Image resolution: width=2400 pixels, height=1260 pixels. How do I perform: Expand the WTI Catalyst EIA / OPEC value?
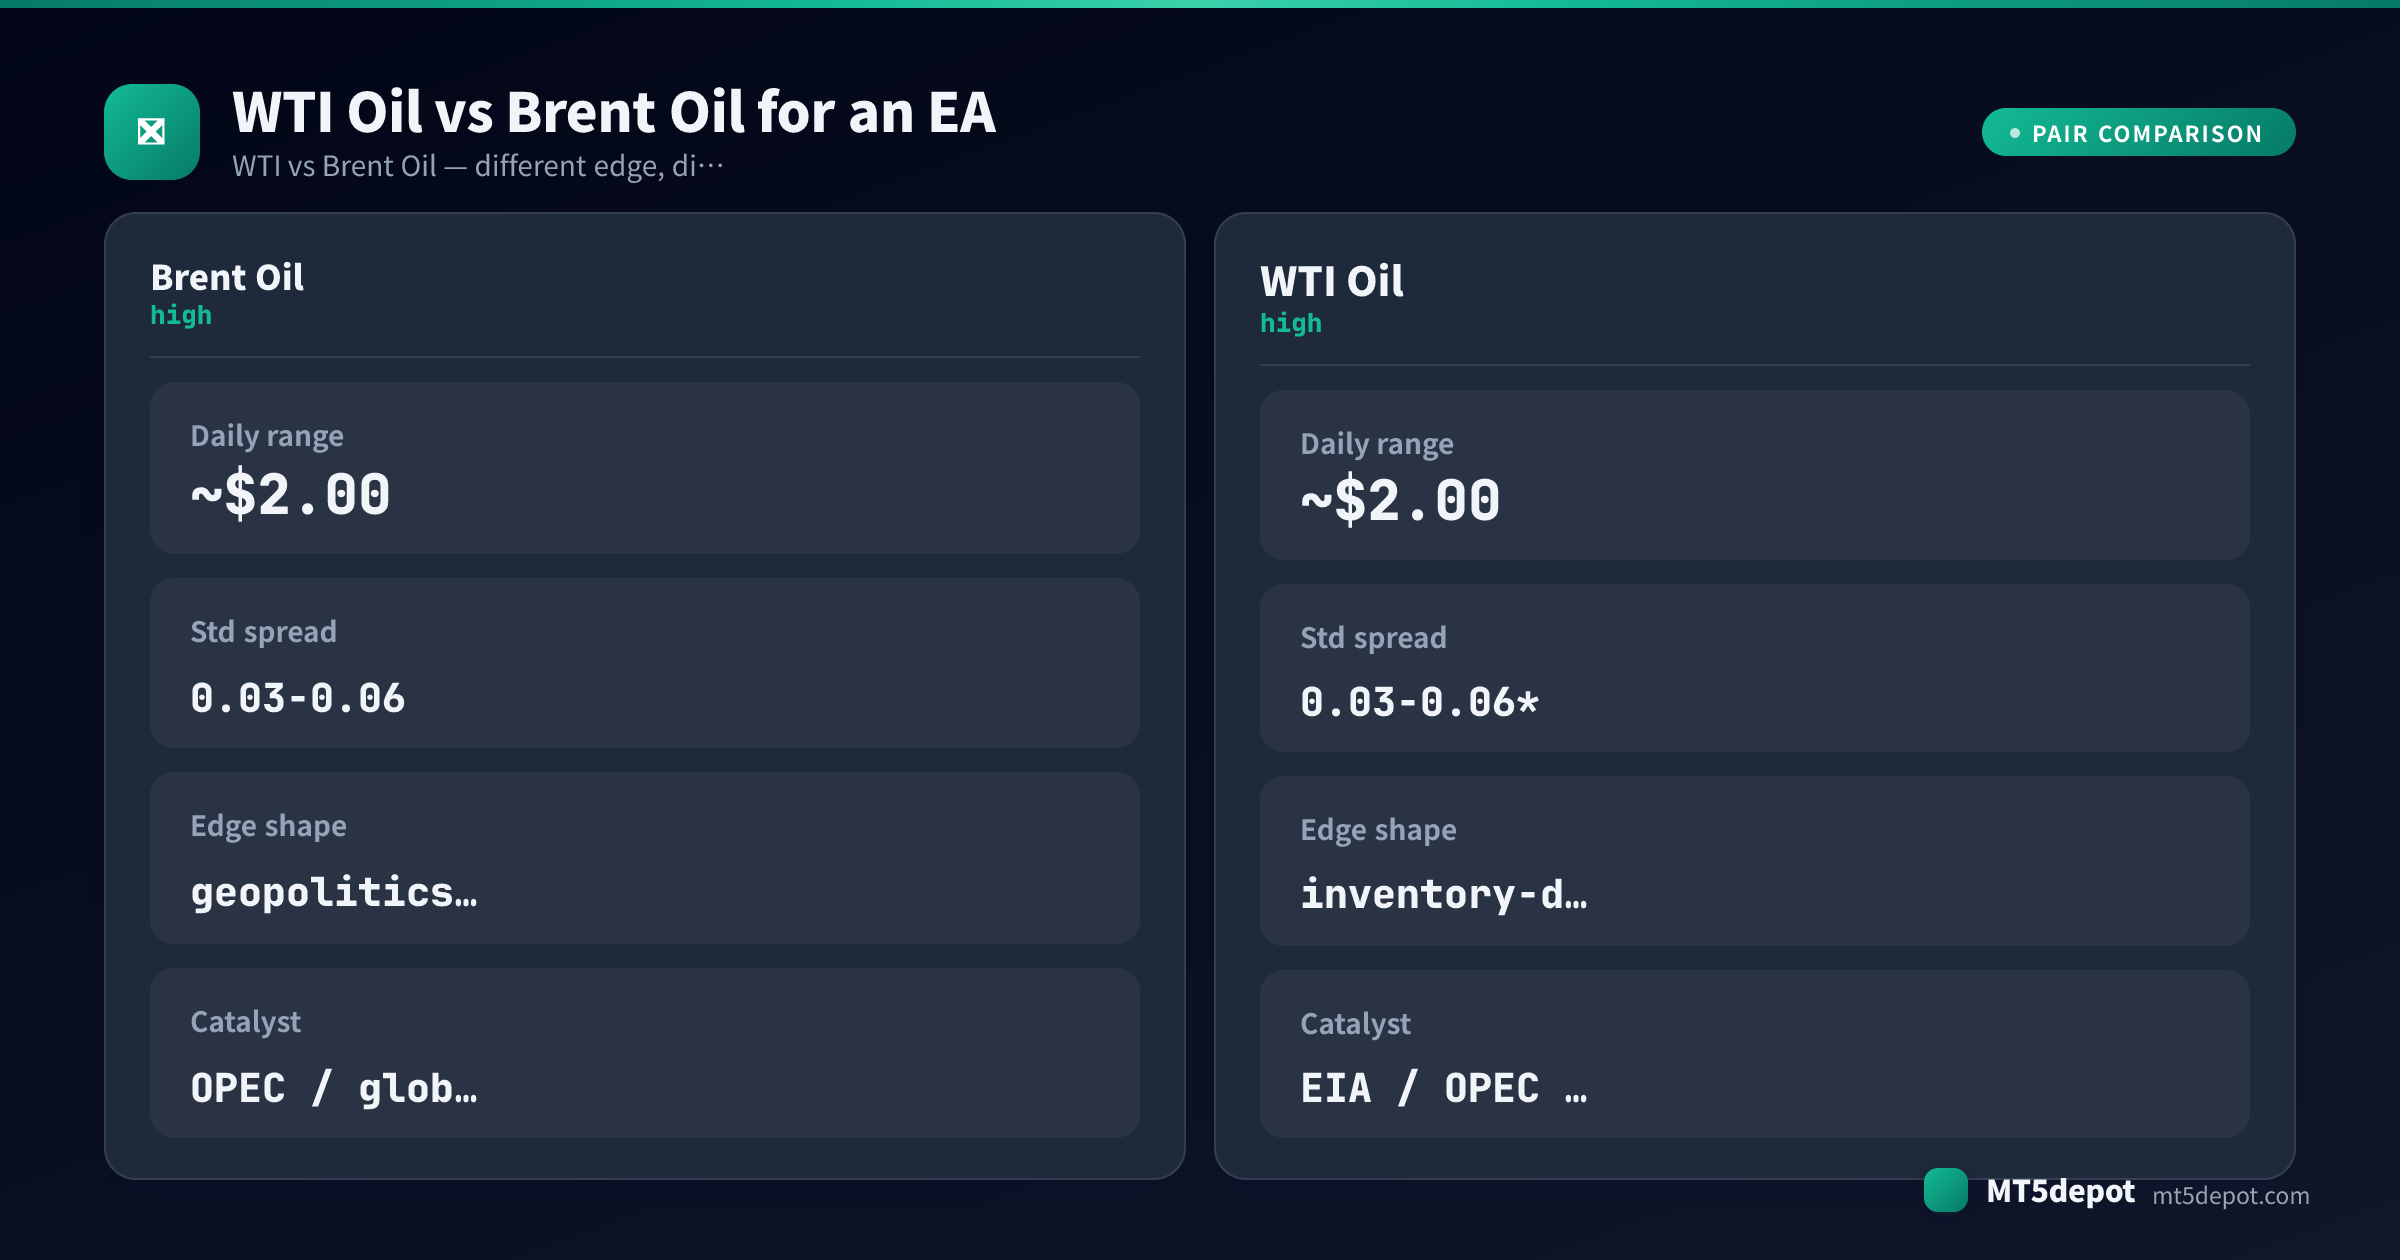pos(1444,1088)
